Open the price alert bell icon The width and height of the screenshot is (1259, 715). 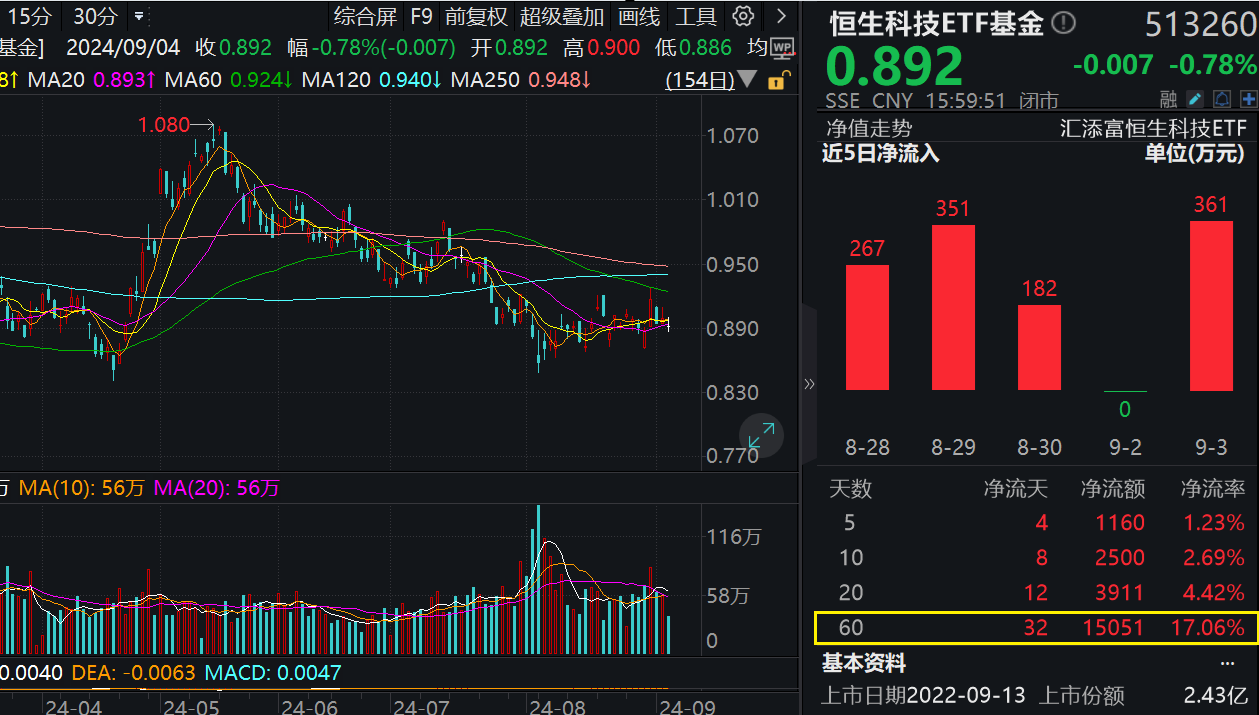(1220, 98)
